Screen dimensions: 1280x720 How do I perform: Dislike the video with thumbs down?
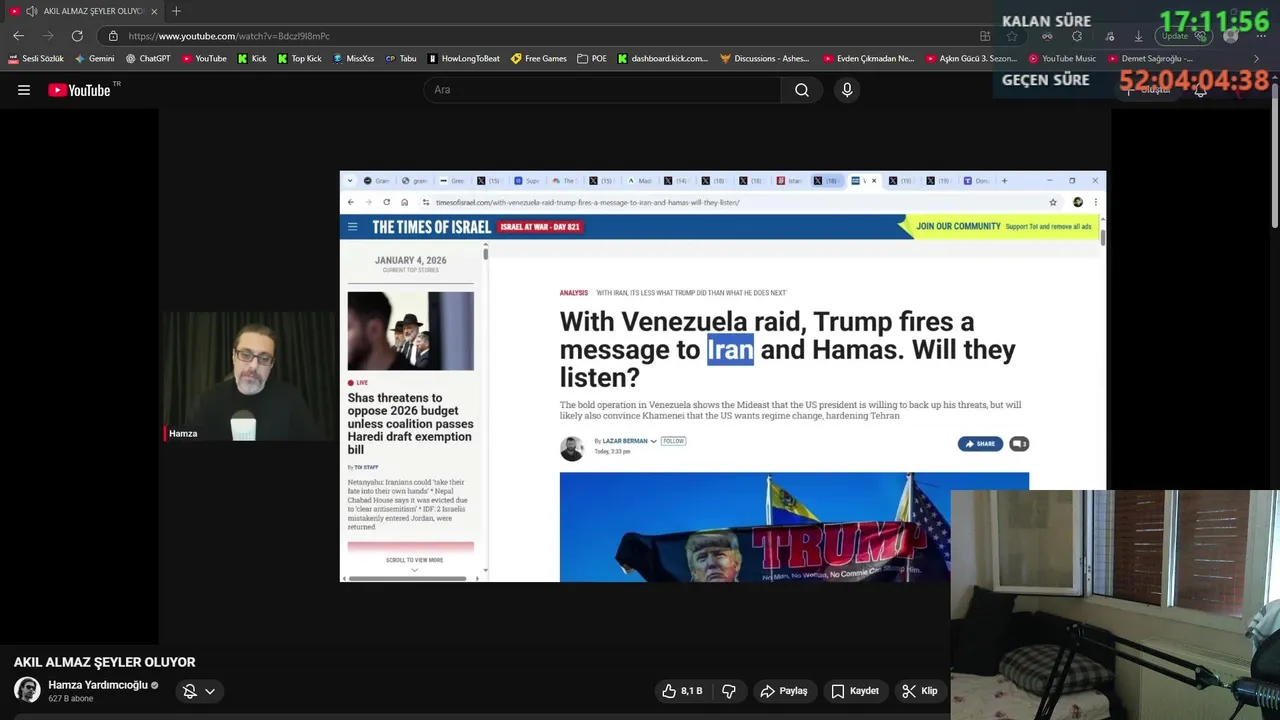pyautogui.click(x=729, y=691)
